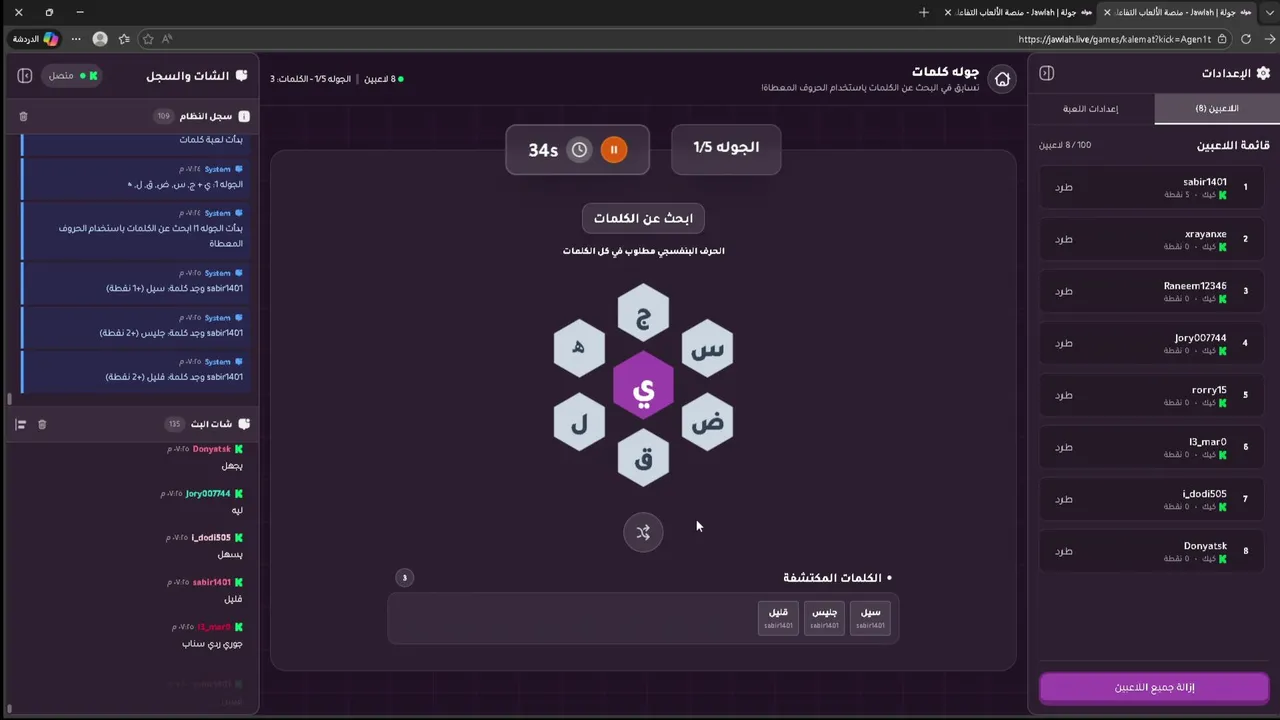Open the settings gear icon
The height and width of the screenshot is (720, 1280).
click(x=1263, y=73)
